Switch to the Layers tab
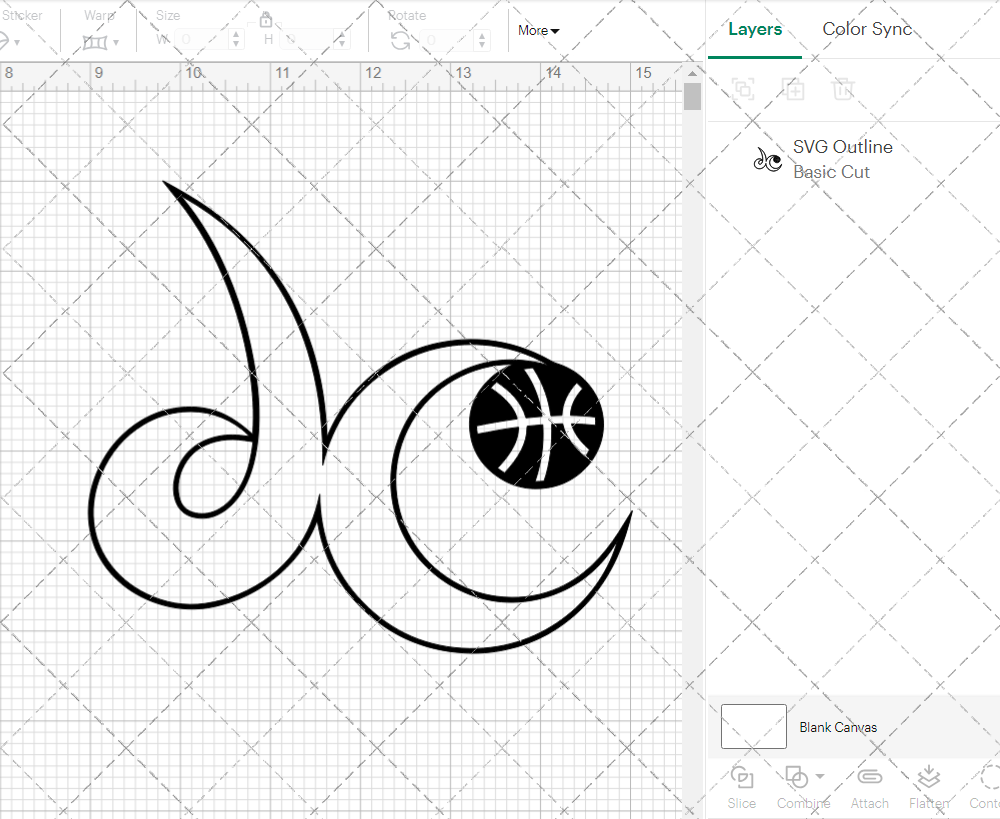This screenshot has width=1000, height=819. (x=755, y=29)
